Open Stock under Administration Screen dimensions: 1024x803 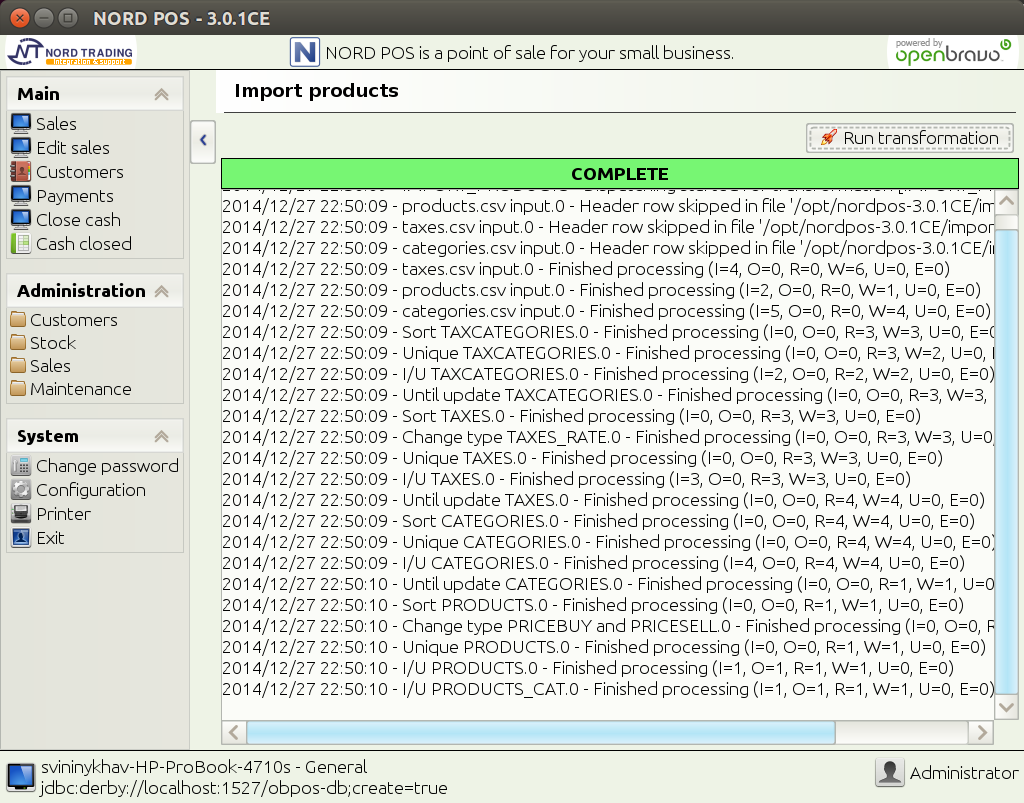point(53,343)
